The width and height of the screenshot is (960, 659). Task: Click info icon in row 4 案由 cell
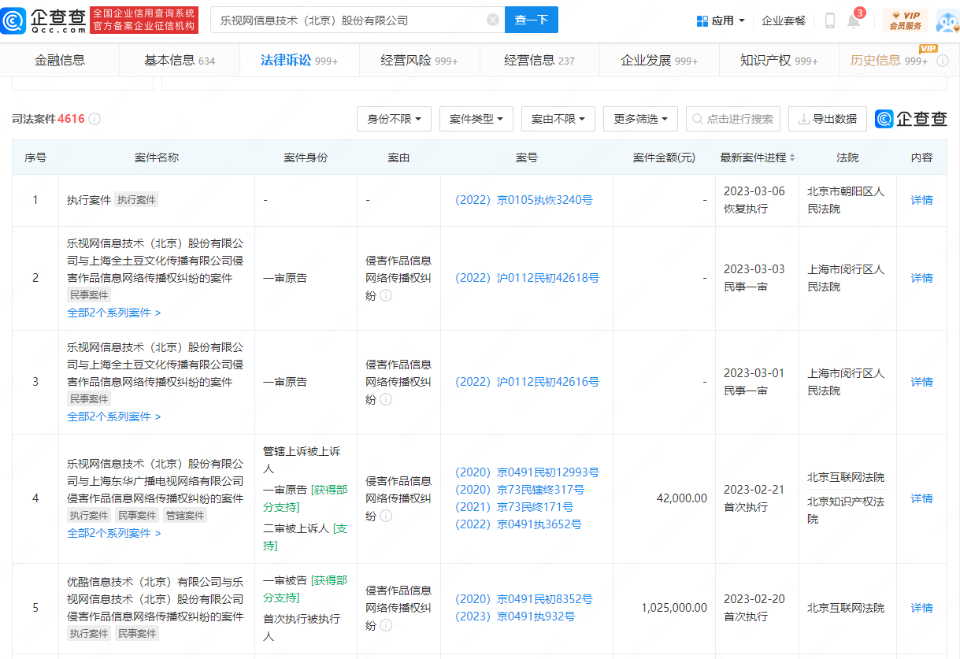click(x=386, y=516)
